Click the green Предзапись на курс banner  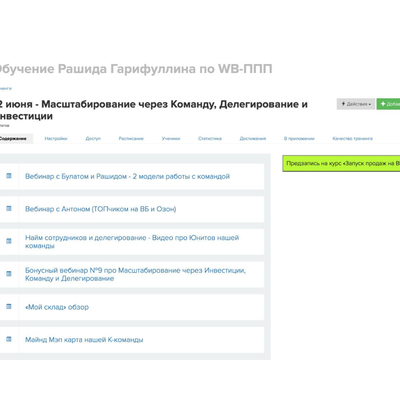tap(341, 163)
